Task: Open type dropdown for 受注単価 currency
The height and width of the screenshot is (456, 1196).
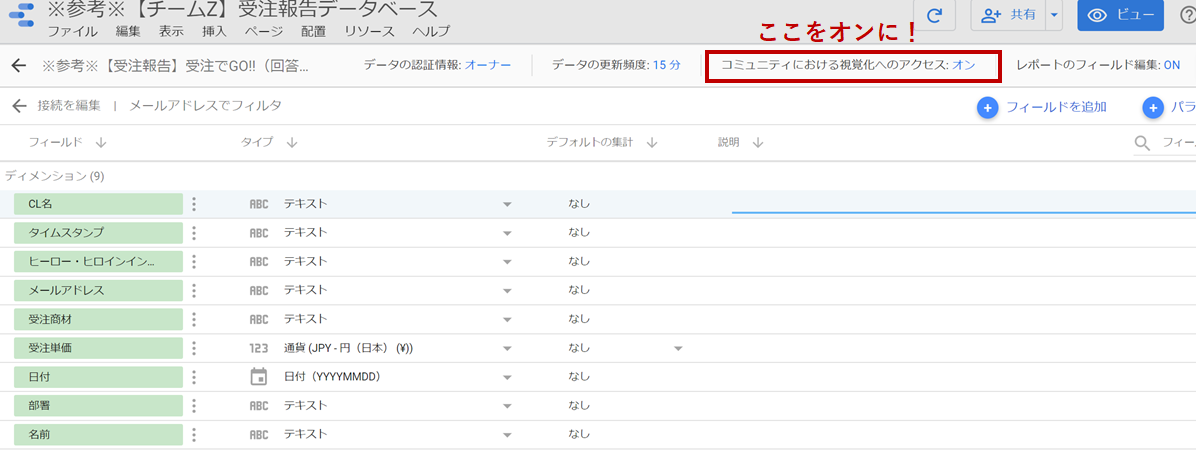Action: [506, 348]
